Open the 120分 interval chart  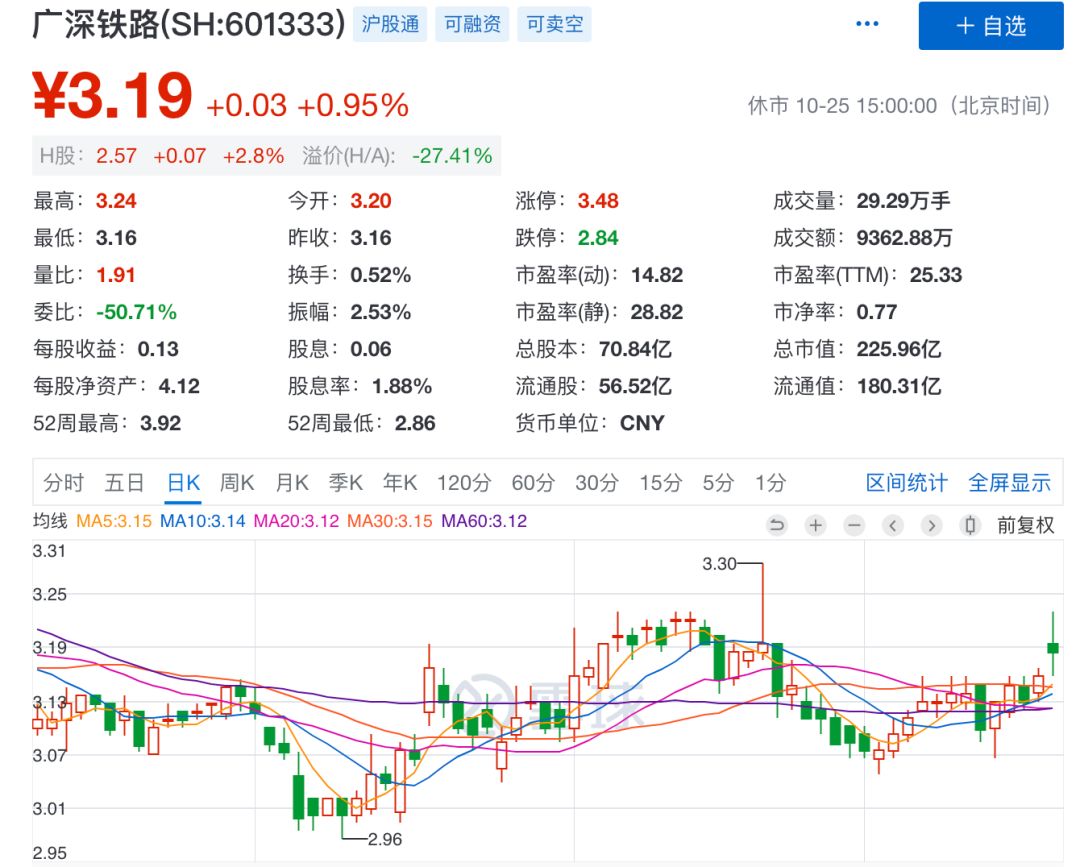tap(464, 483)
